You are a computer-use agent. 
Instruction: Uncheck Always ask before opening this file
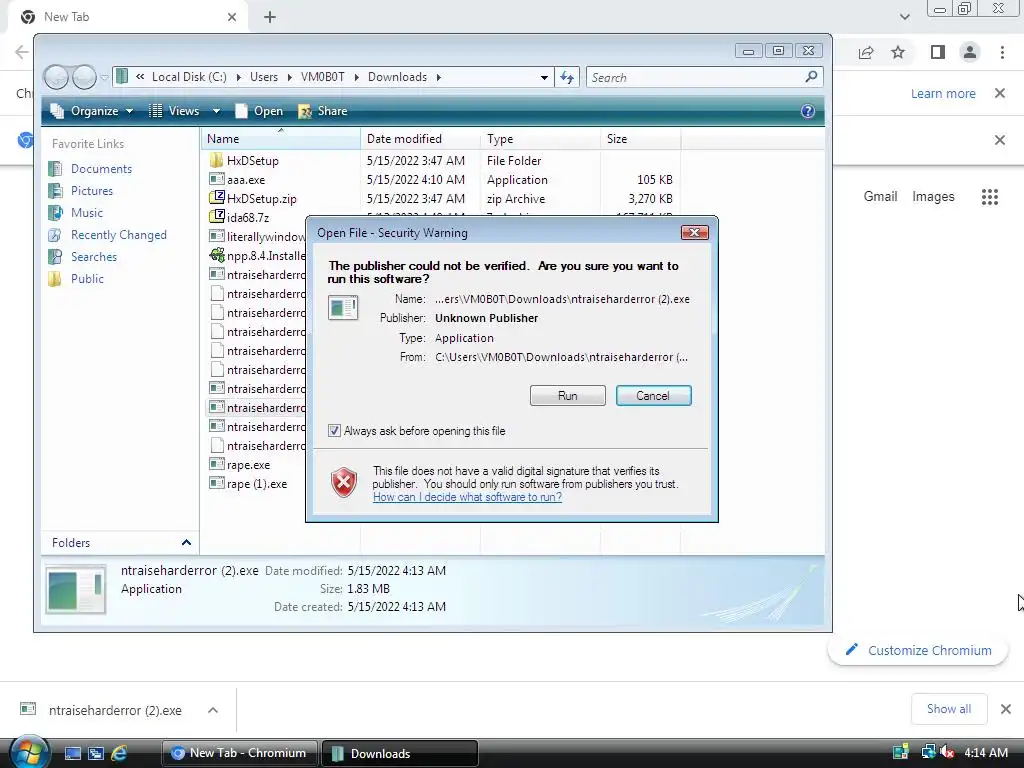[x=334, y=431]
